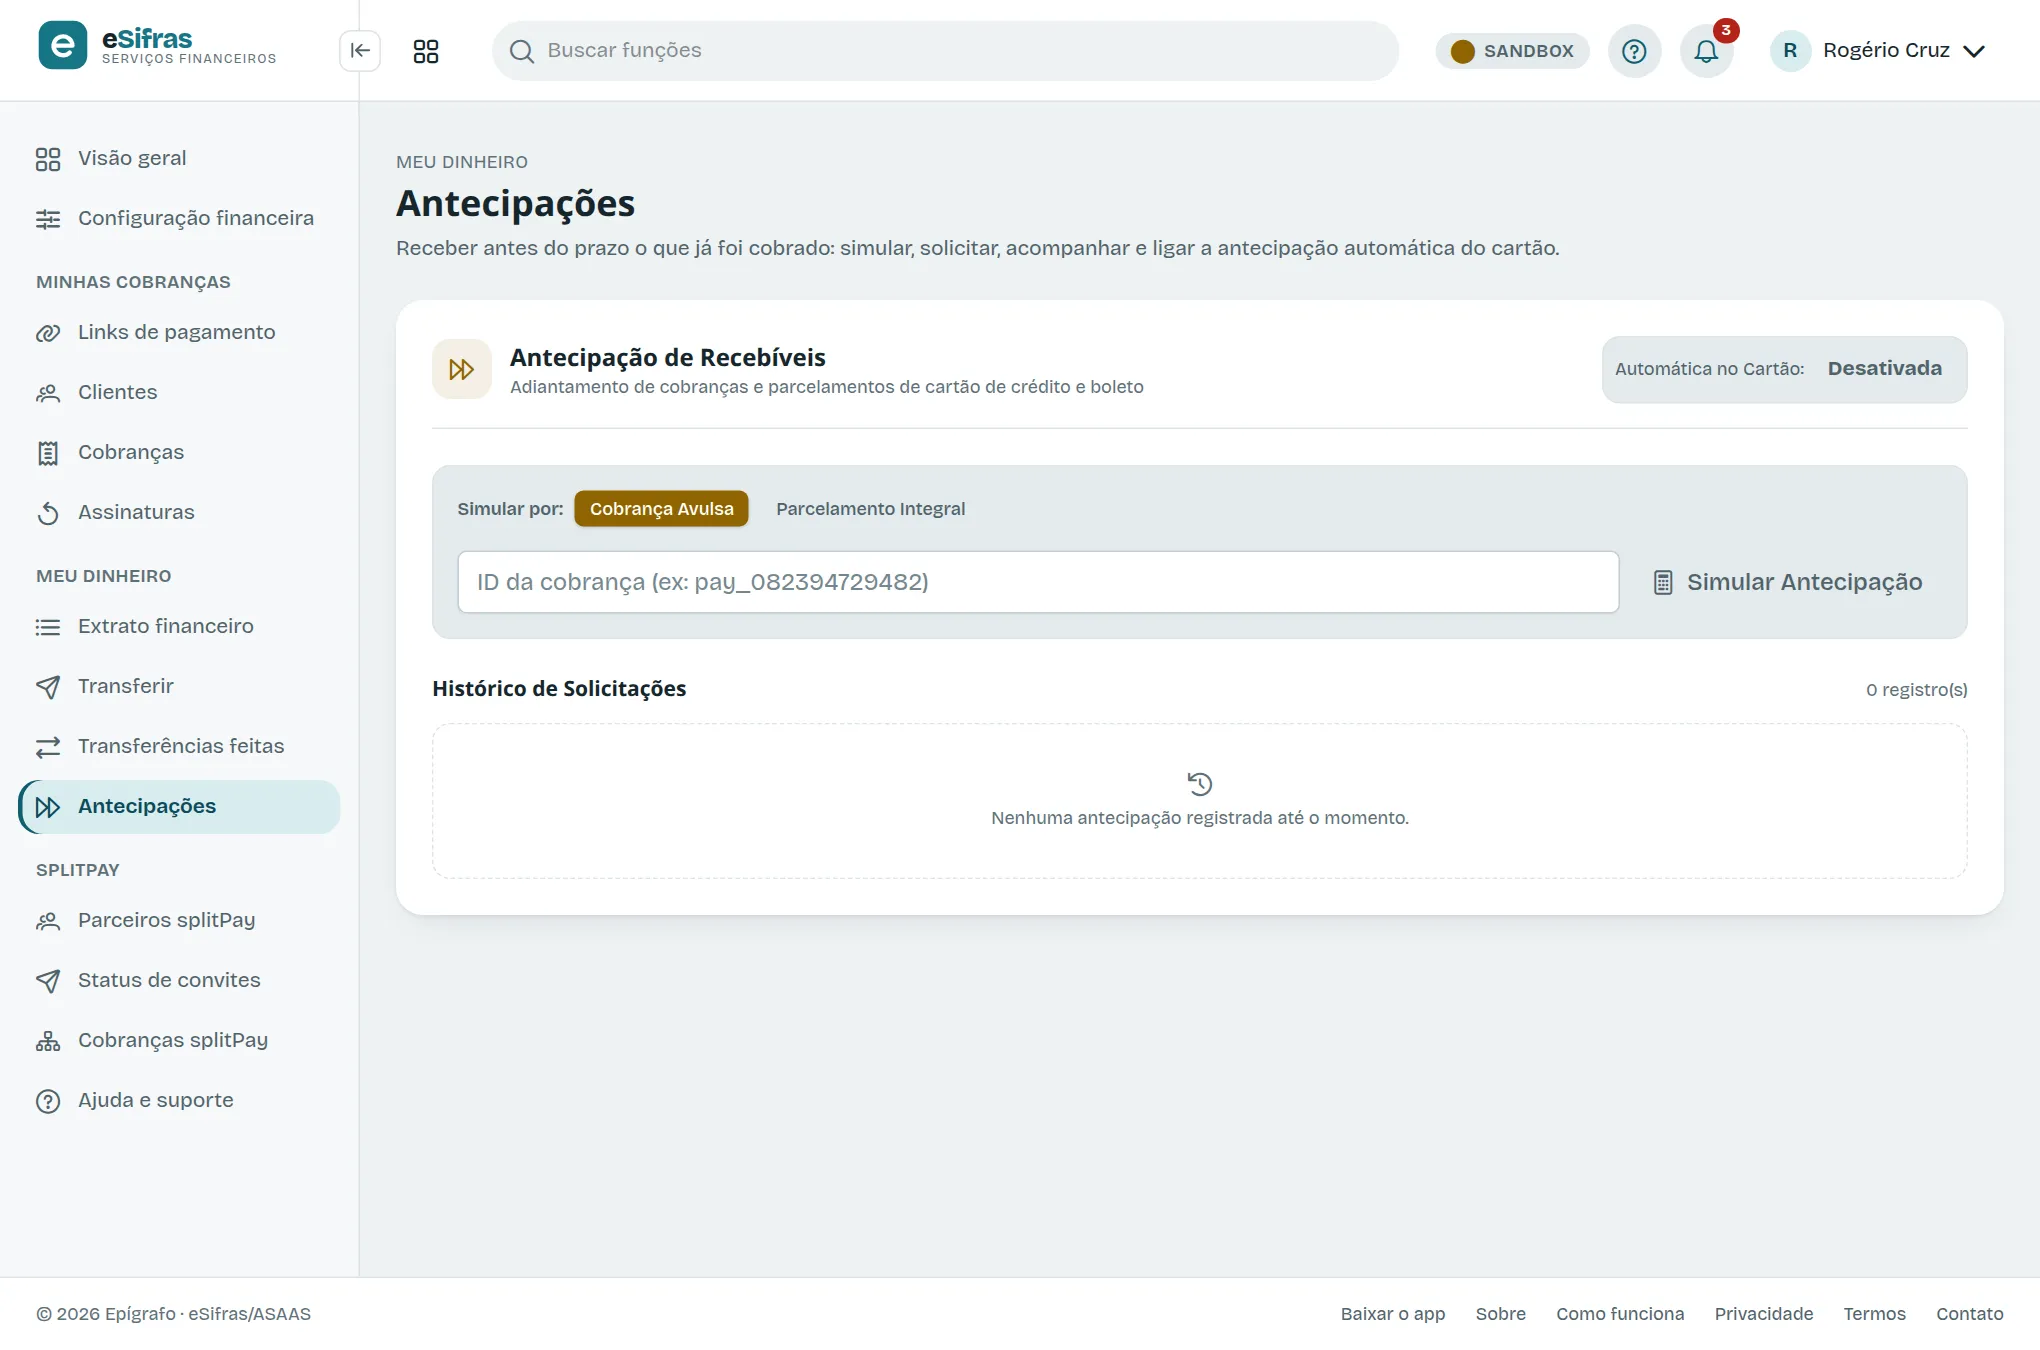The image size is (2040, 1350).
Task: Collapse the sidebar with the arrow icon
Action: [x=360, y=51]
